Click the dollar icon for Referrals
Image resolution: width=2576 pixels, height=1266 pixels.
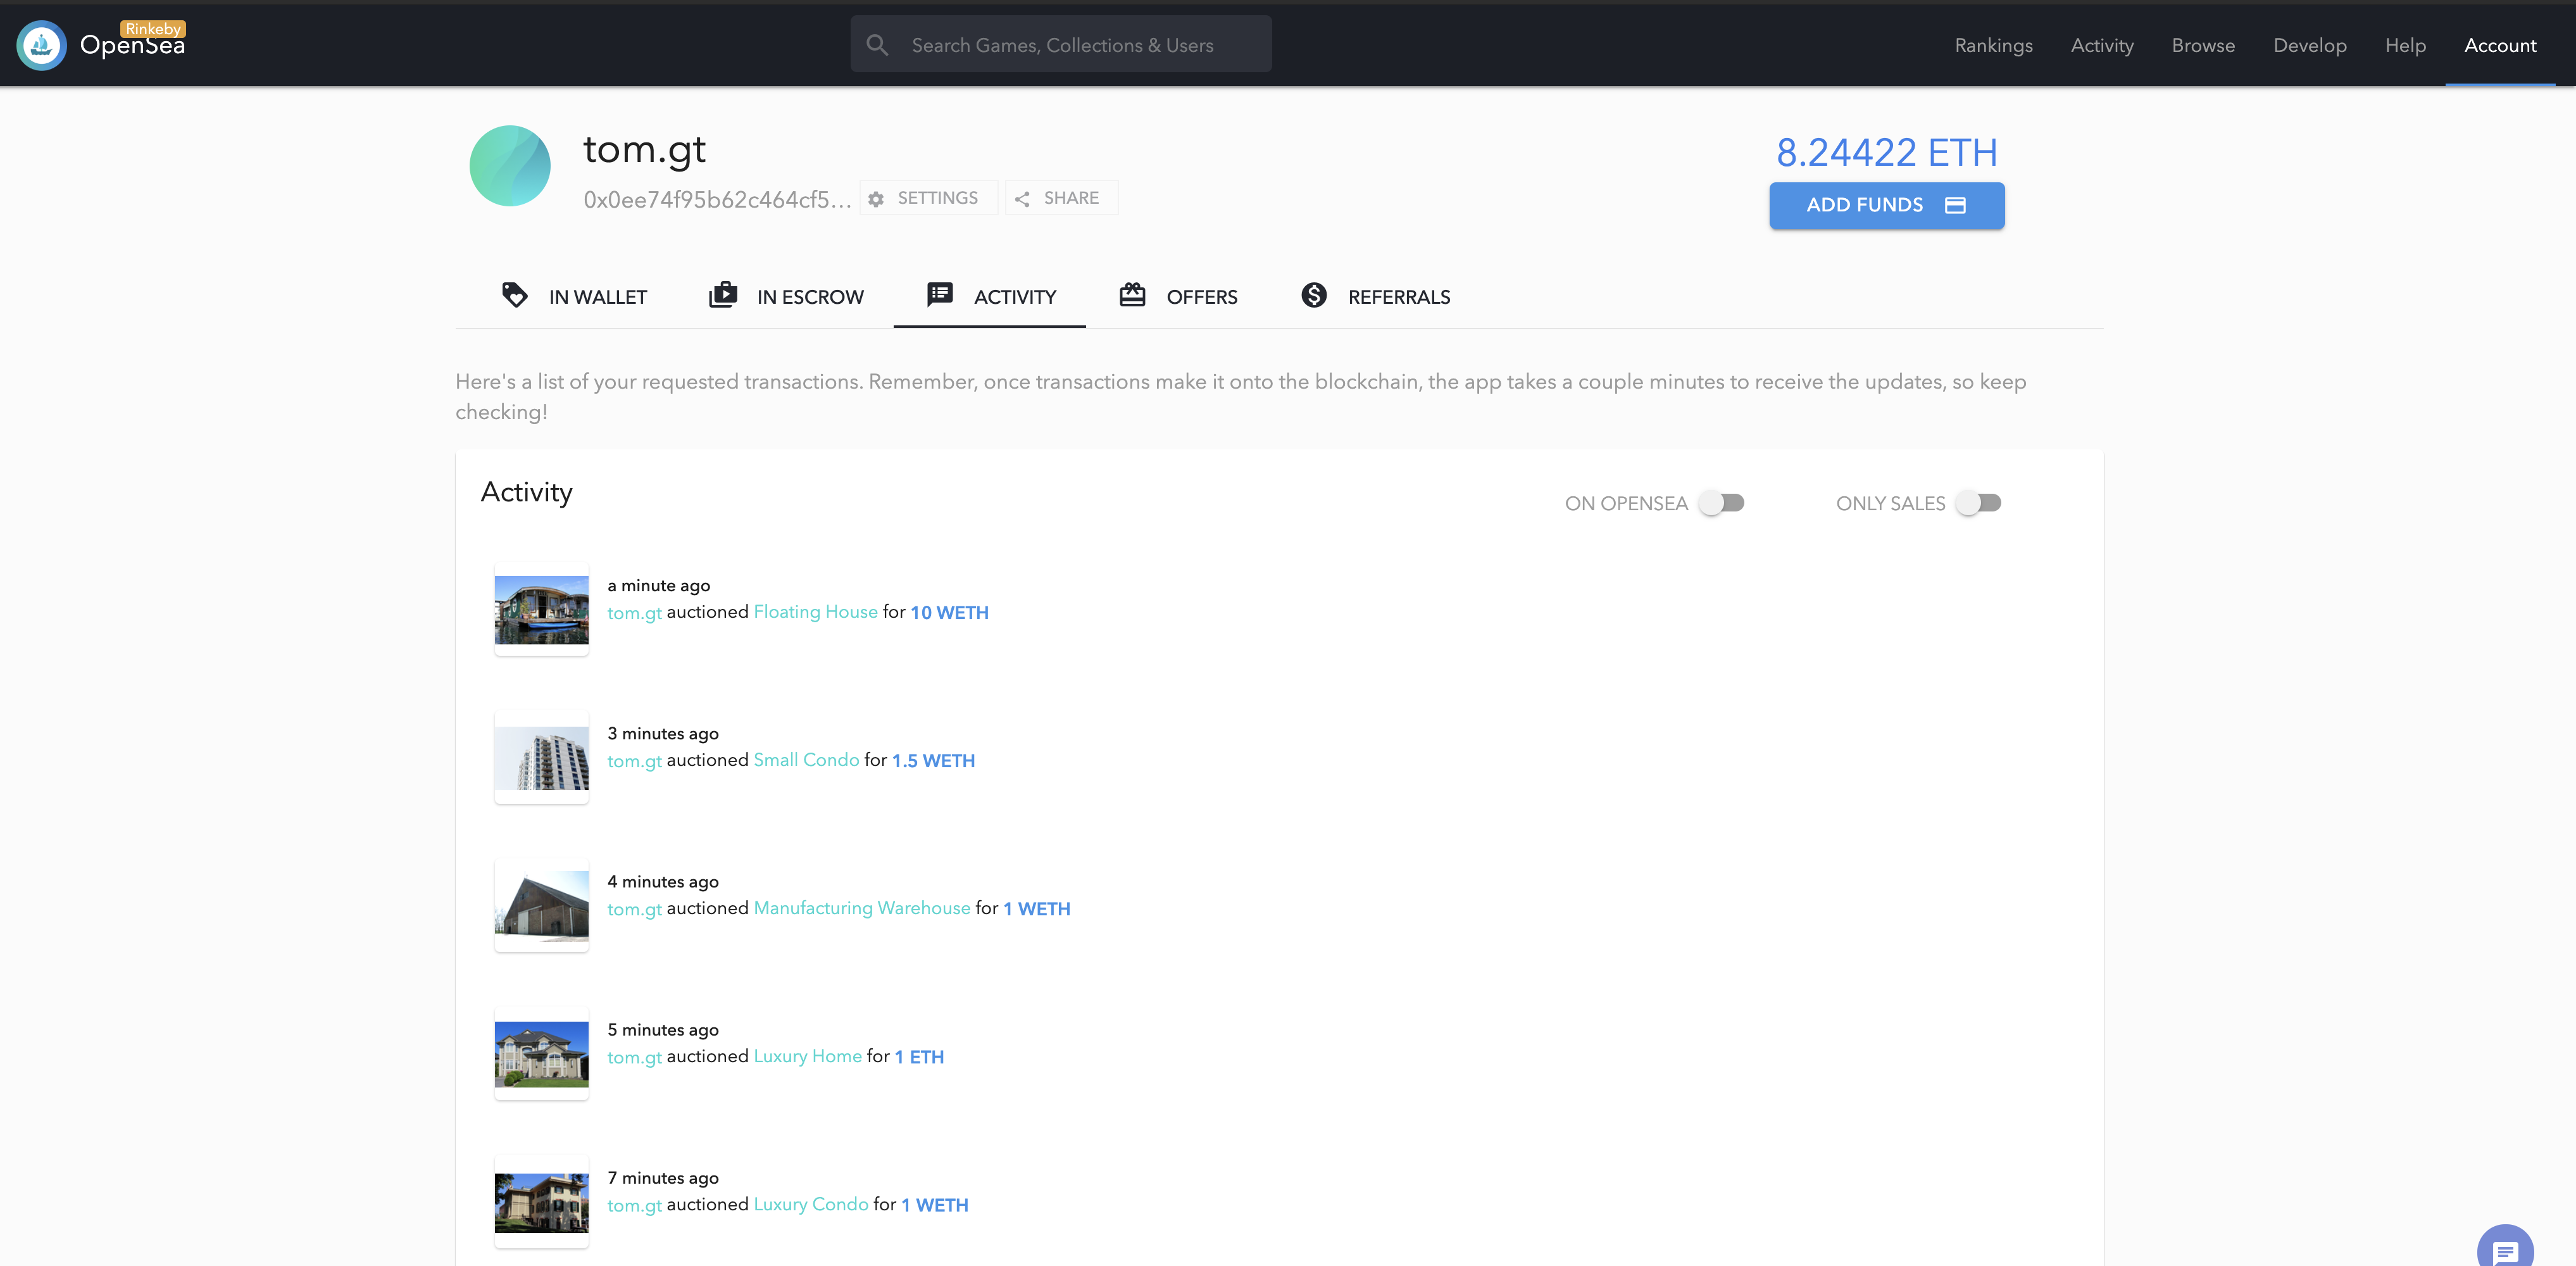pos(1314,296)
